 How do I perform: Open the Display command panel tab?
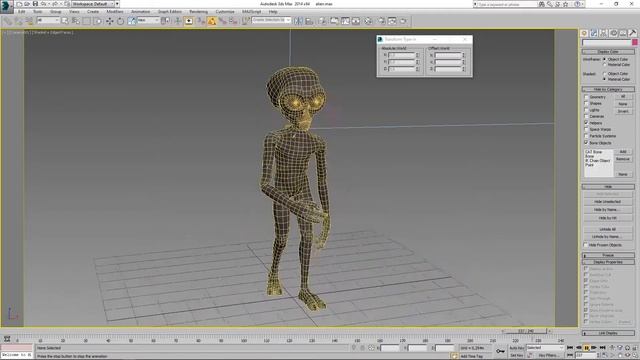(x=623, y=33)
